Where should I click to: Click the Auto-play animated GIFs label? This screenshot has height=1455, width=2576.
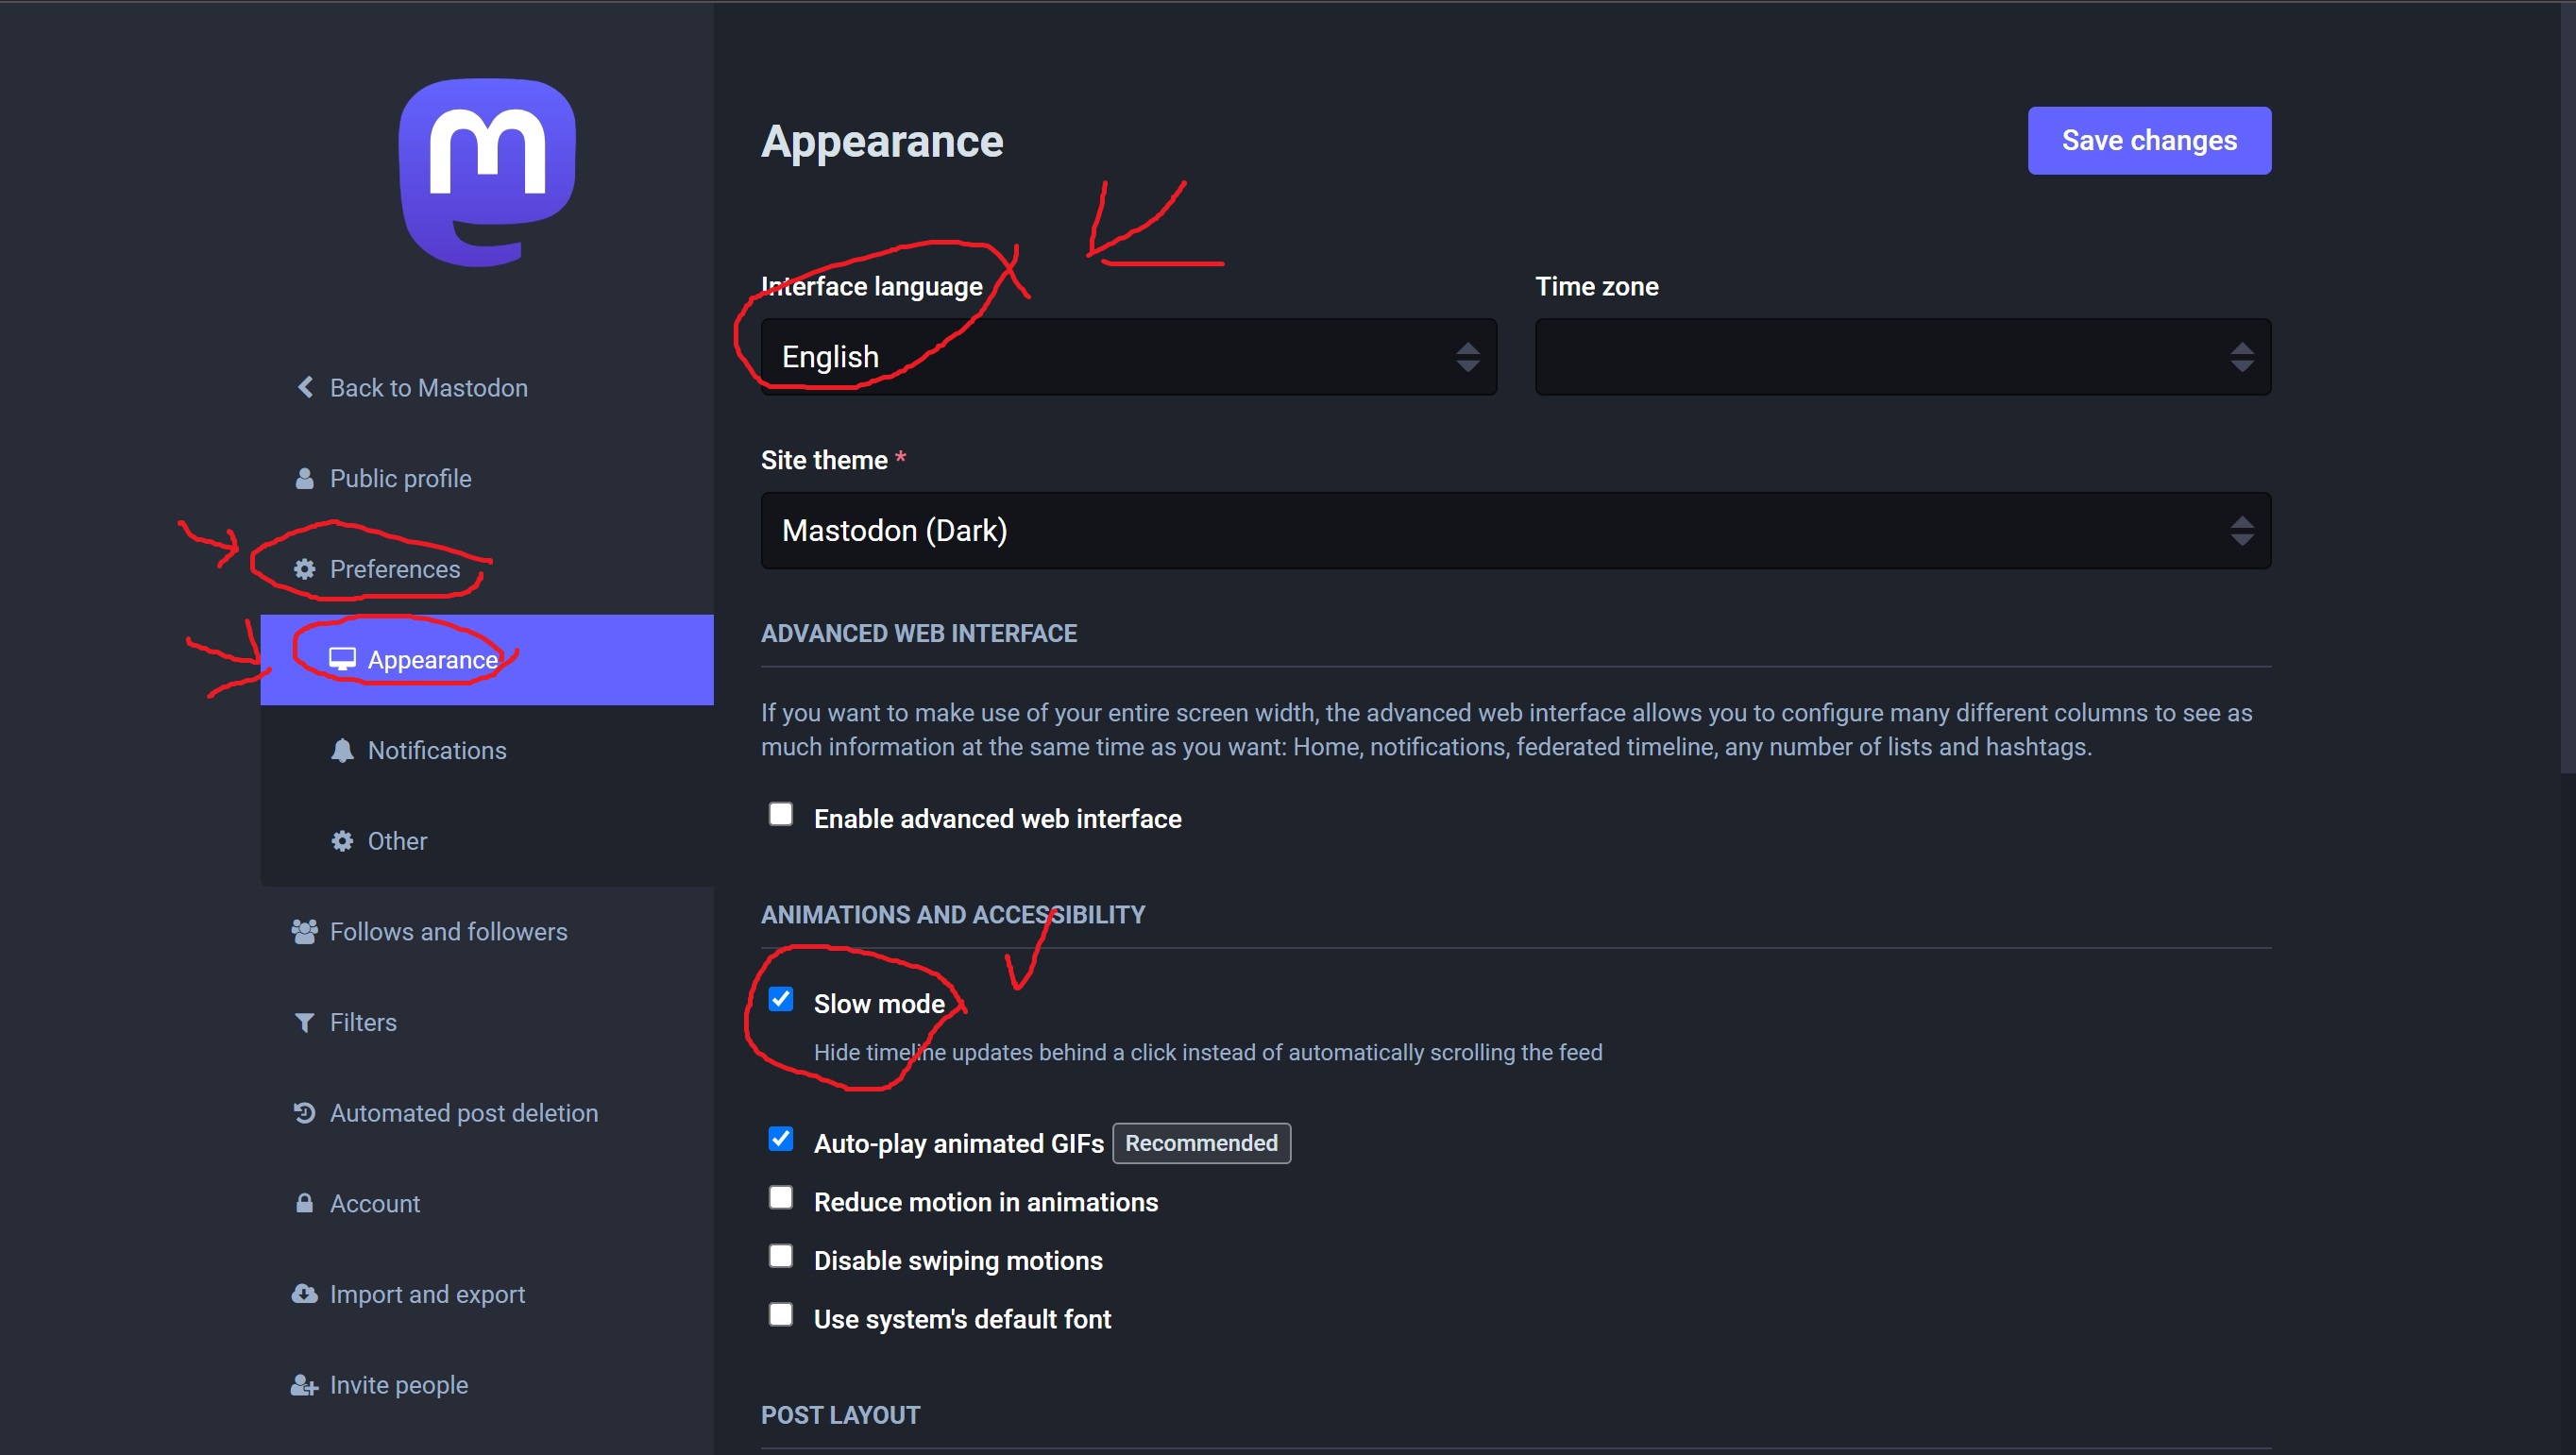(x=958, y=1144)
